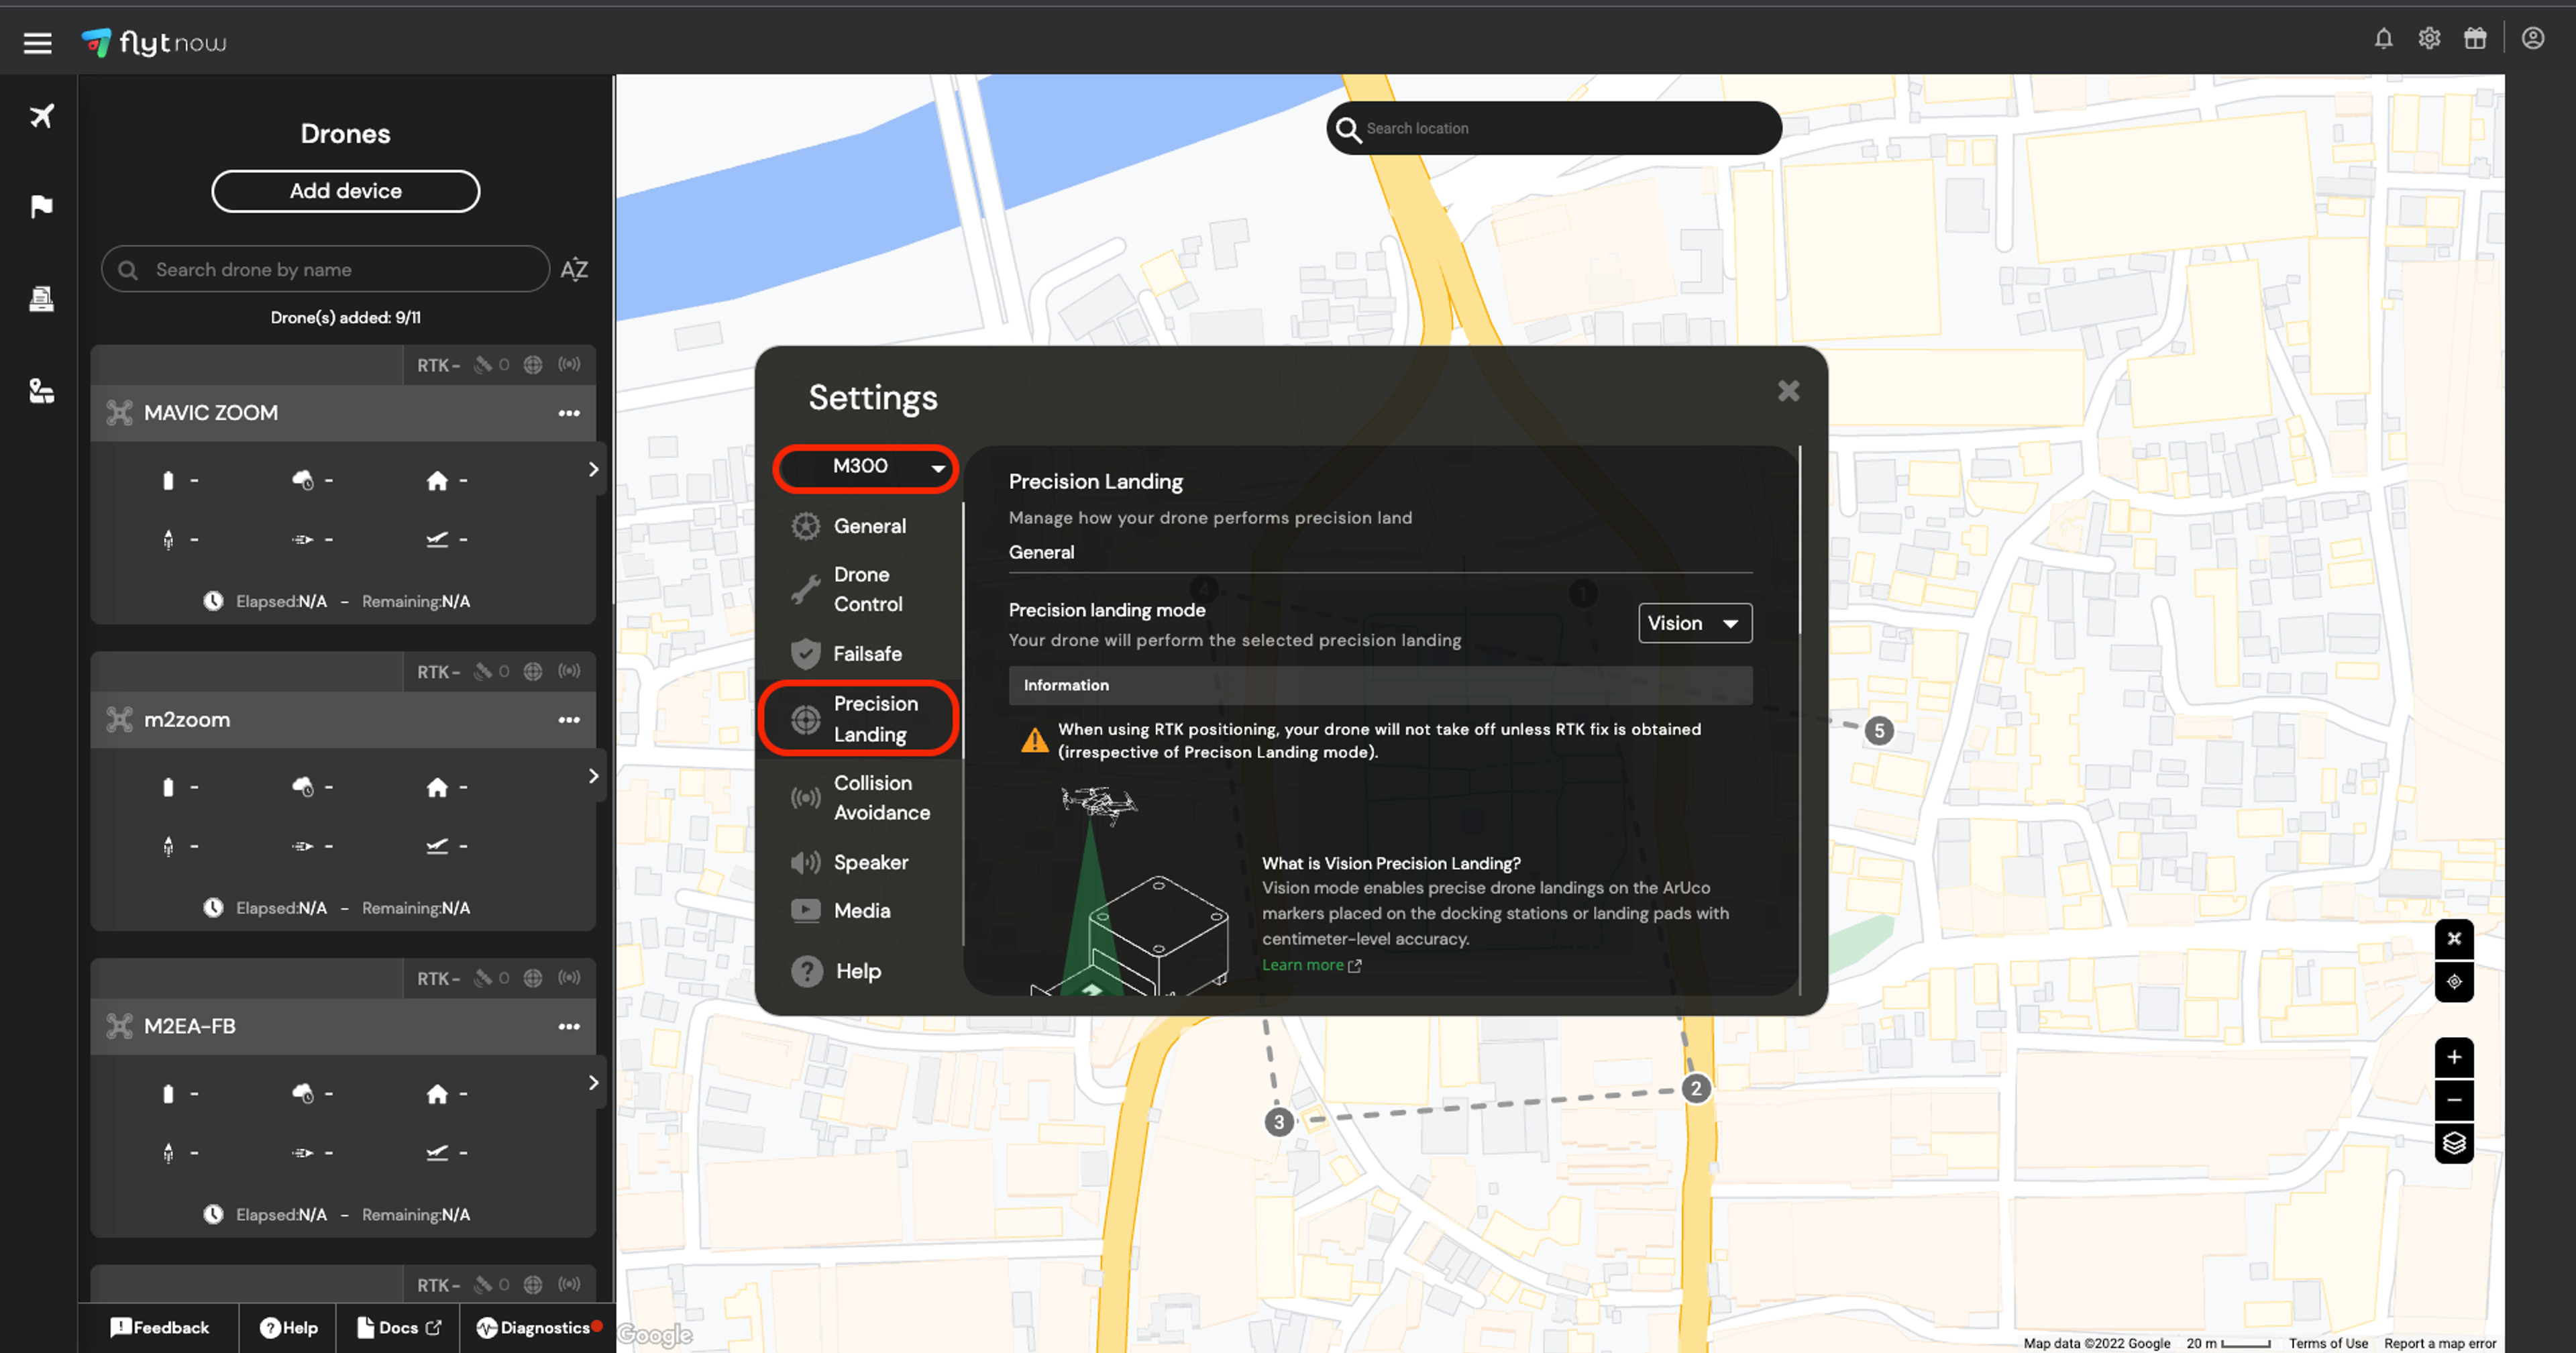Open m2zoom more options menu
The width and height of the screenshot is (2576, 1353).
[x=569, y=720]
